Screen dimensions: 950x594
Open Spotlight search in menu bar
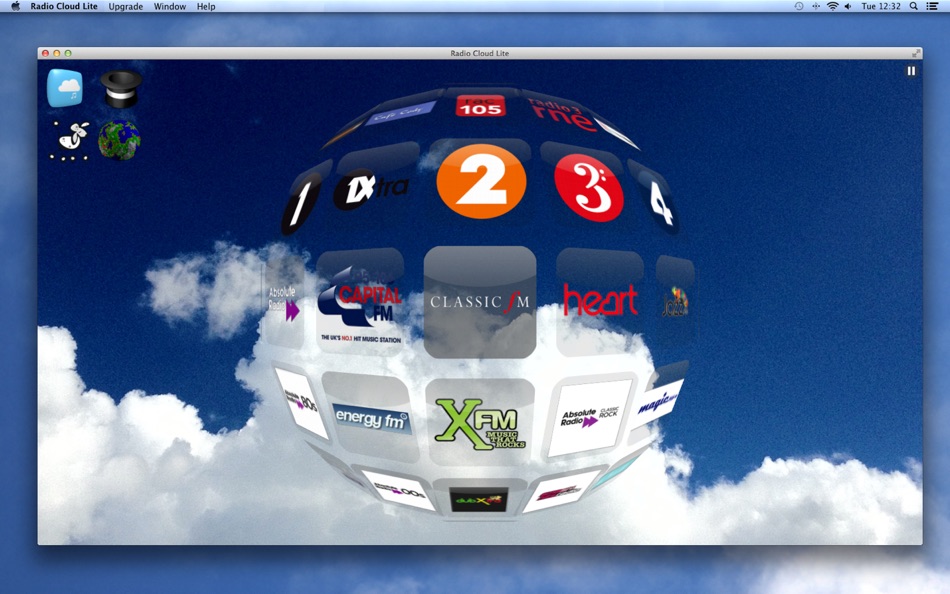pos(913,6)
